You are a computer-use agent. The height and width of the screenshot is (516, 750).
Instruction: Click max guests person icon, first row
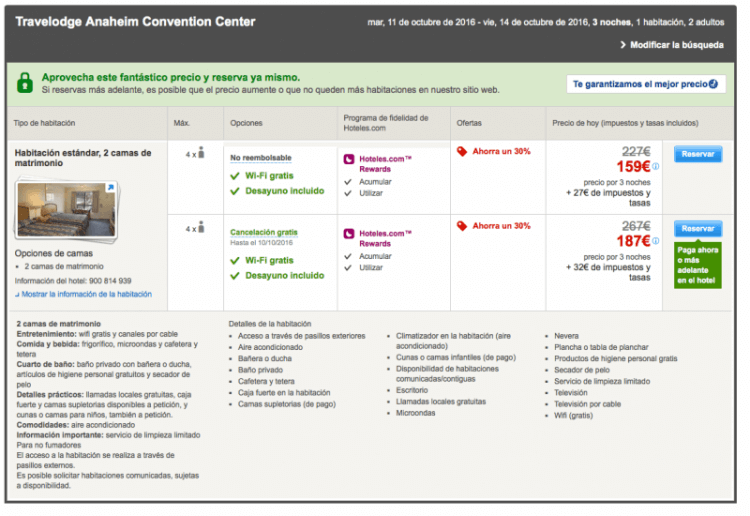pos(201,153)
